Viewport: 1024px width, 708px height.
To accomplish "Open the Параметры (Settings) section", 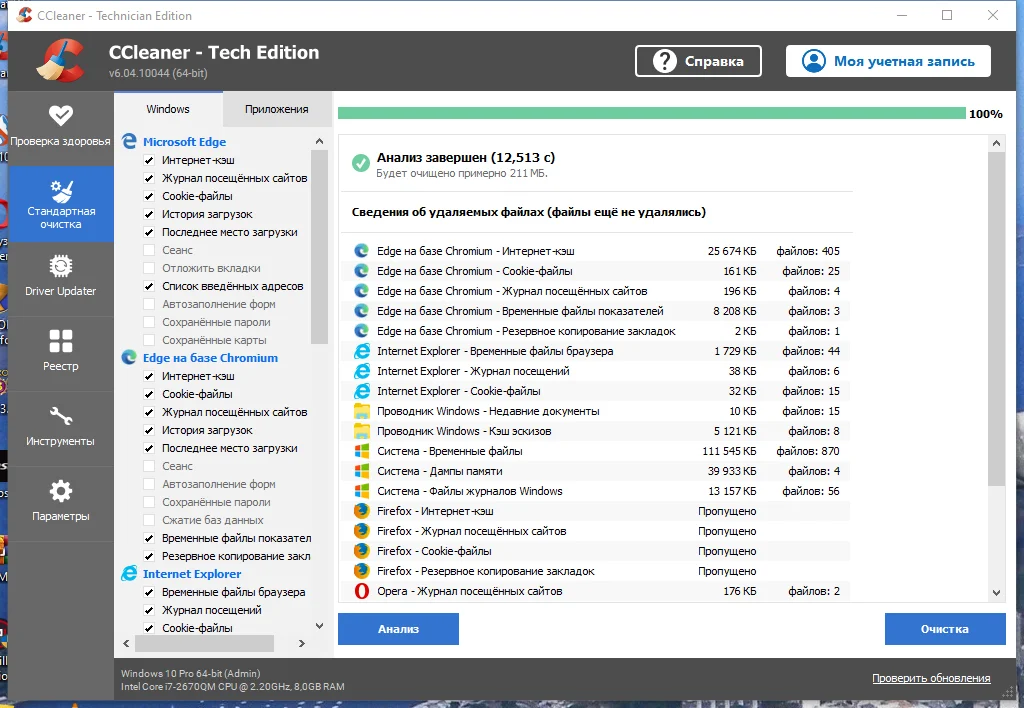I will pos(61,504).
